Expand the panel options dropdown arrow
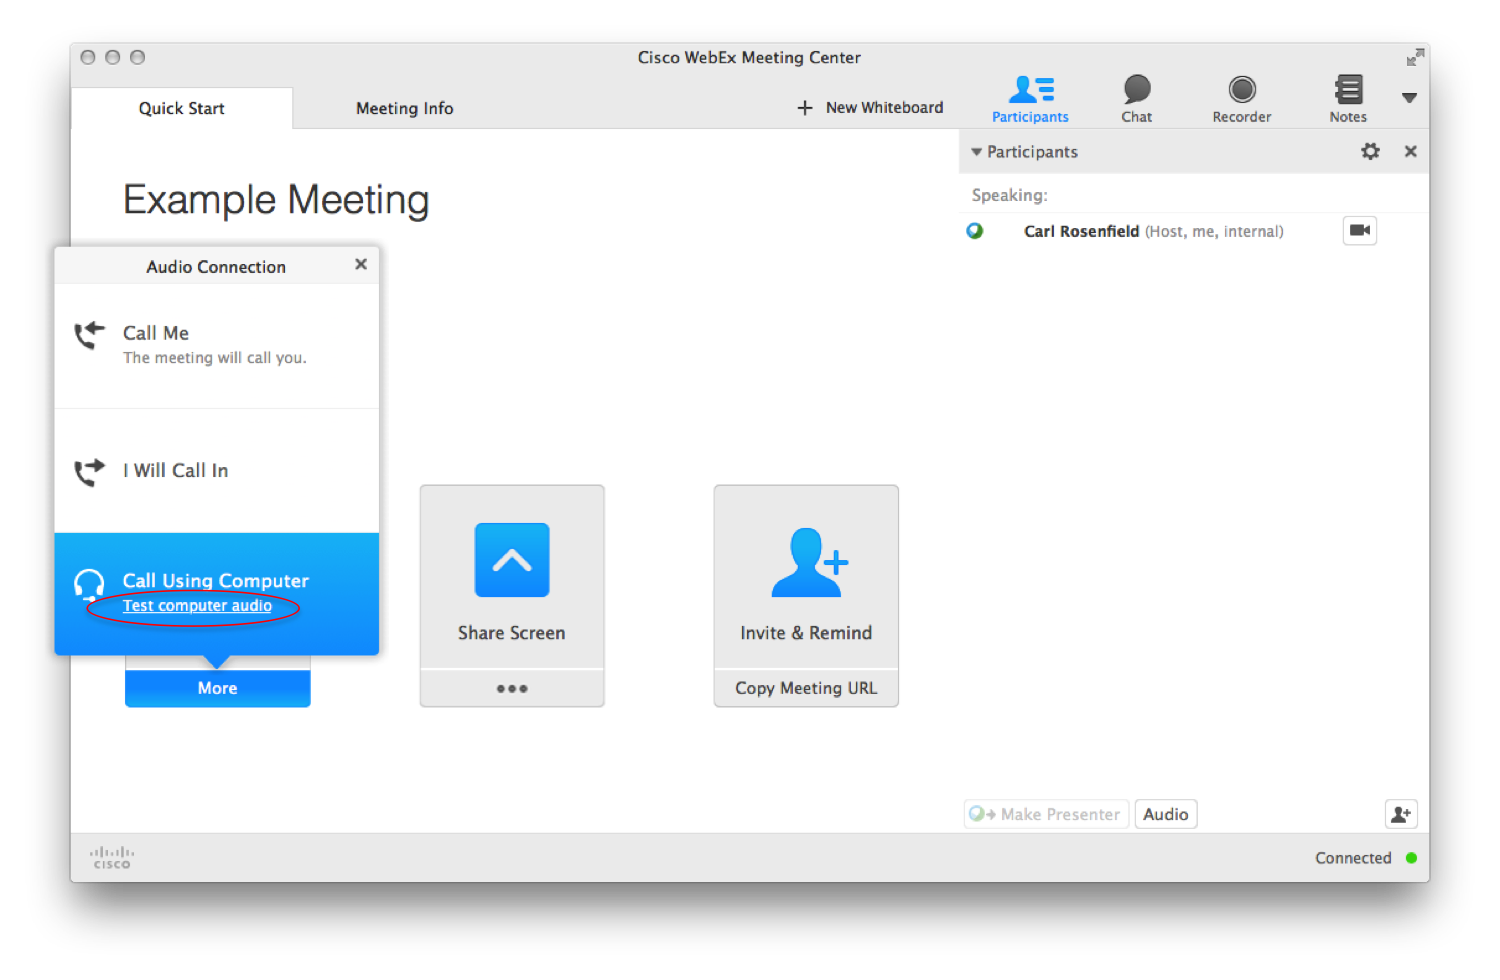Image resolution: width=1500 pixels, height=980 pixels. point(1409,98)
